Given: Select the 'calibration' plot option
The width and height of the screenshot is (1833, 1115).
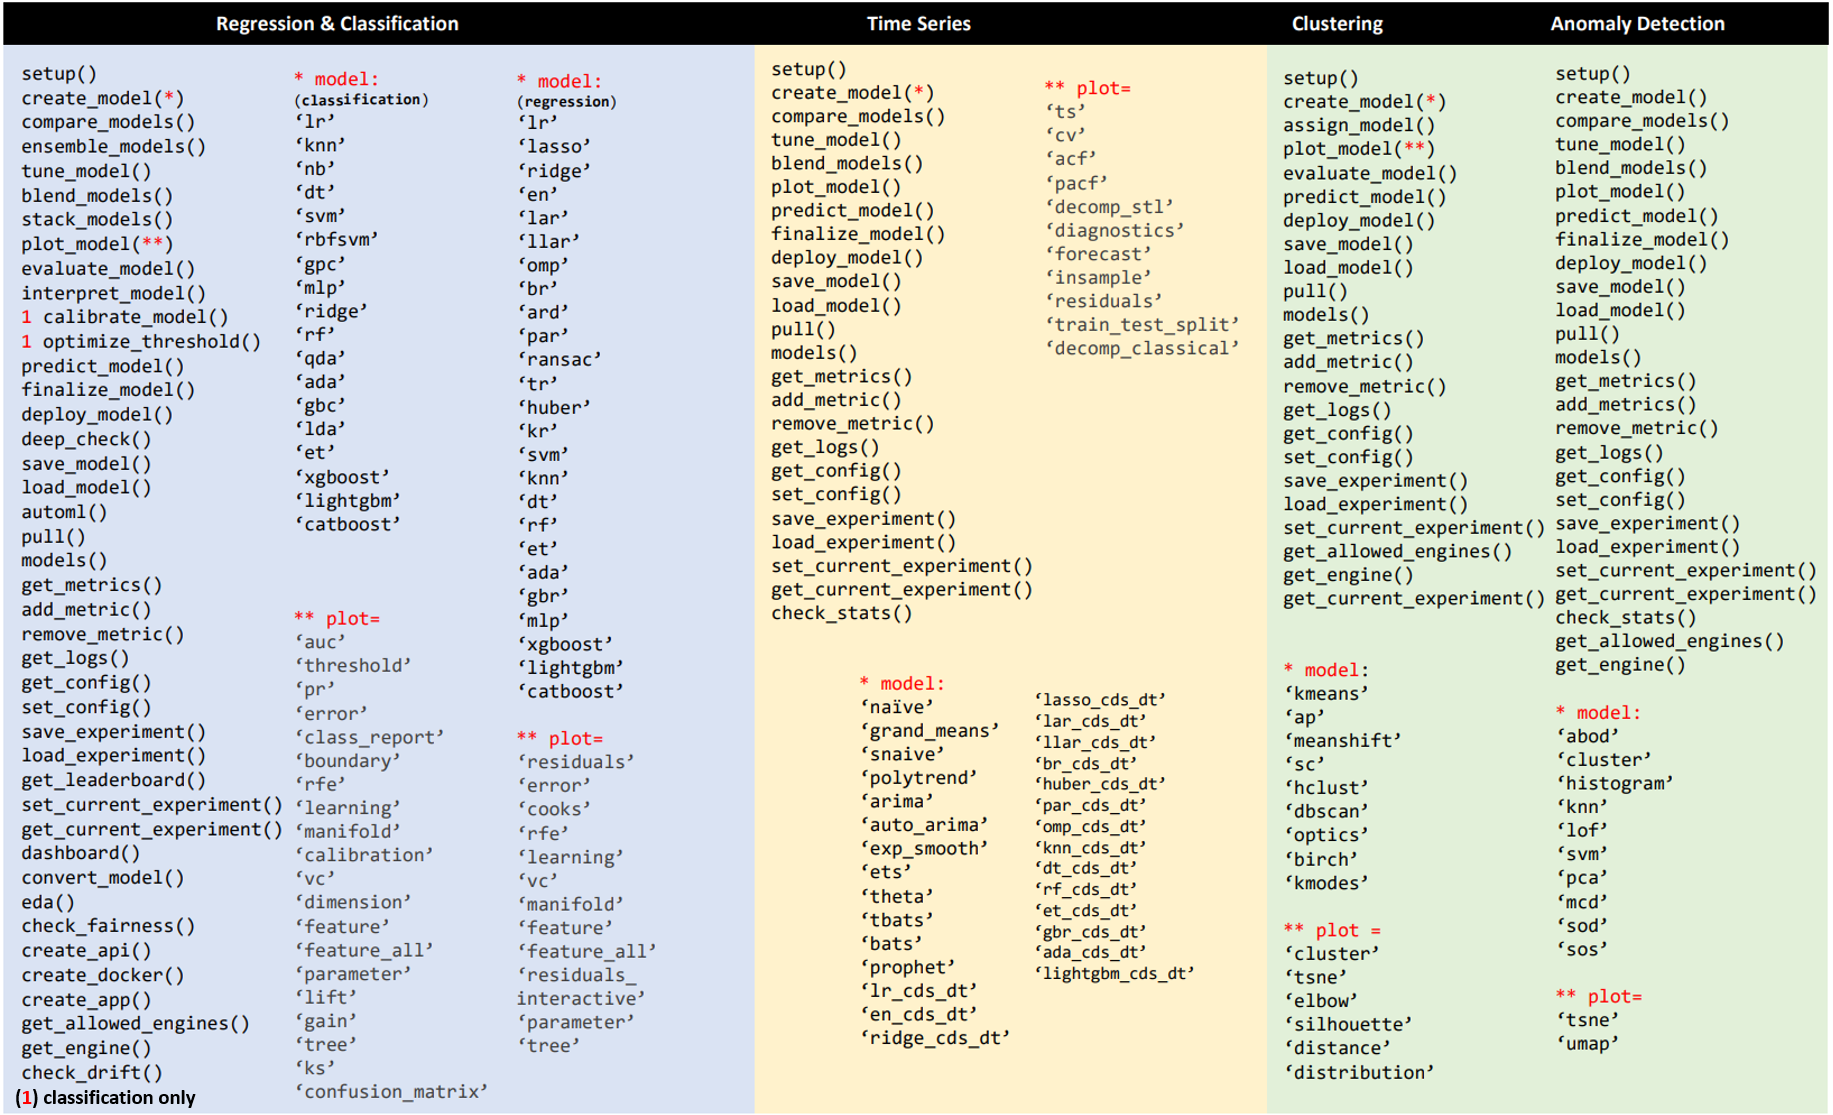Looking at the screenshot, I should [x=364, y=855].
